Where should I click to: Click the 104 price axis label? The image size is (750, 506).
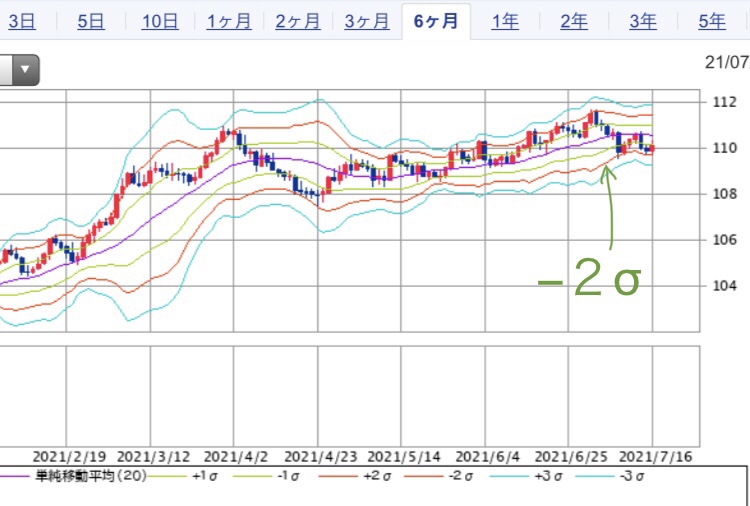(724, 286)
